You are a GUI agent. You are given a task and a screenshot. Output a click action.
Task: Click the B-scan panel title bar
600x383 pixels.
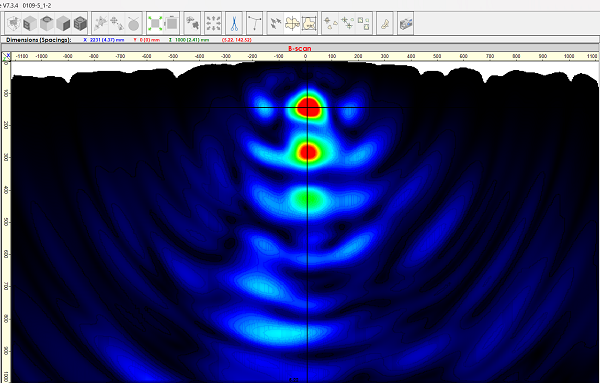coord(300,48)
